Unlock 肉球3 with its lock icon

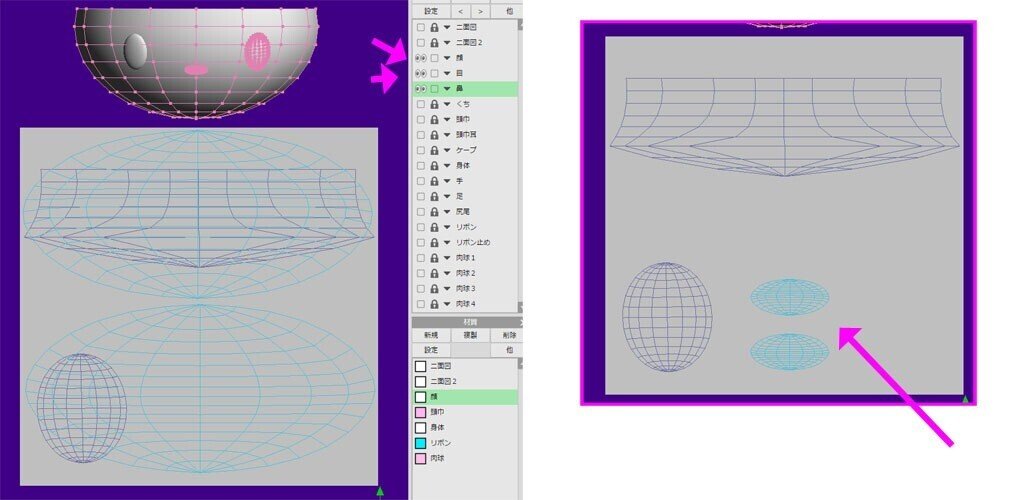click(x=434, y=289)
